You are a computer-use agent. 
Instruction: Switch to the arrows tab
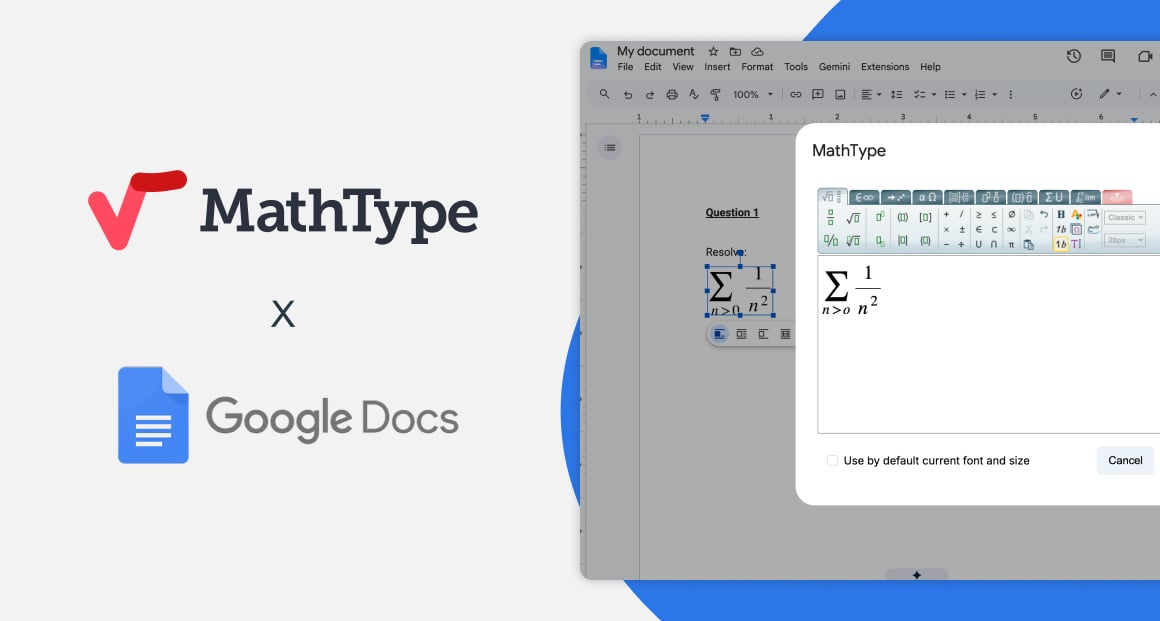[896, 198]
